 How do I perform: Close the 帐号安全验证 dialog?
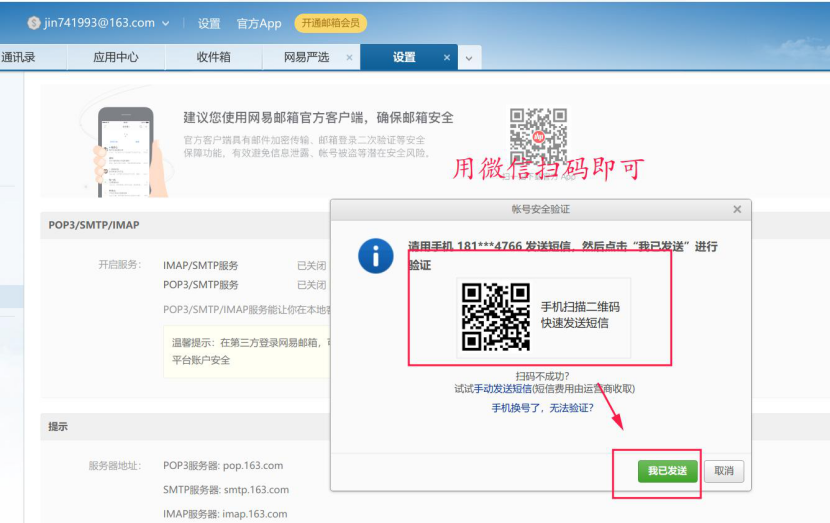737,210
